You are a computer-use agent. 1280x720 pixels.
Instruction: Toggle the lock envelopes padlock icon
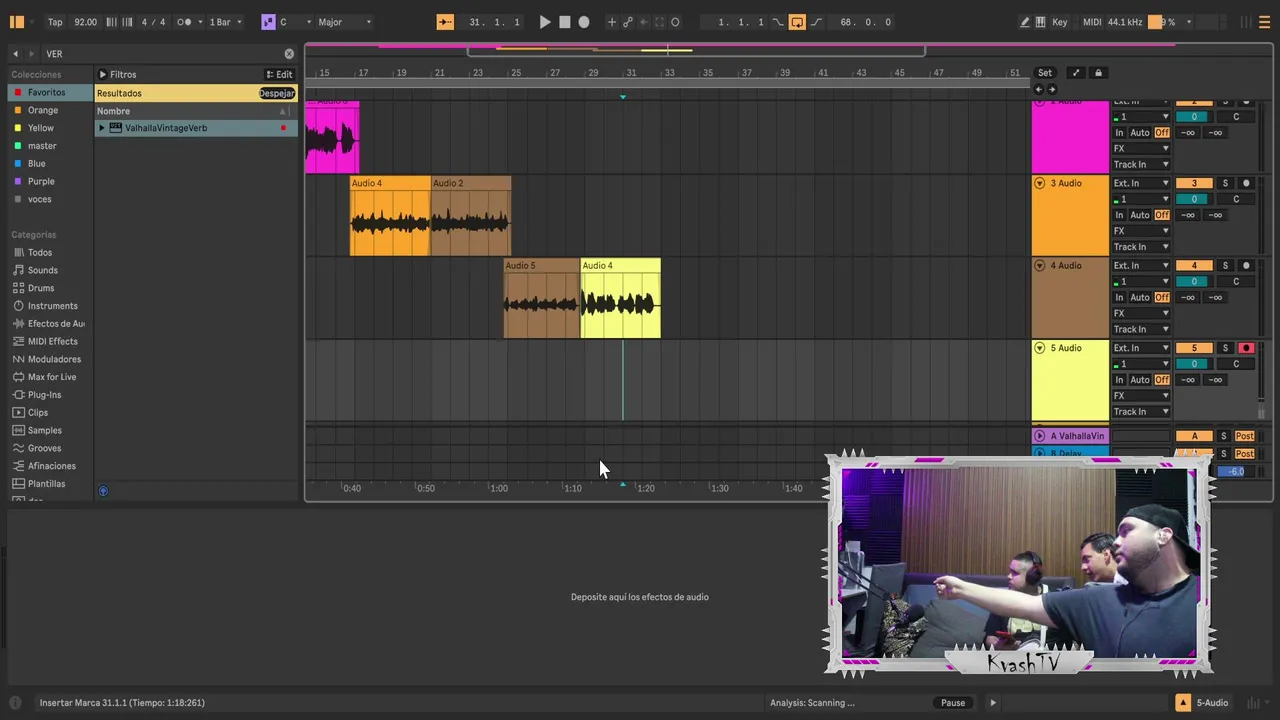tap(1098, 73)
